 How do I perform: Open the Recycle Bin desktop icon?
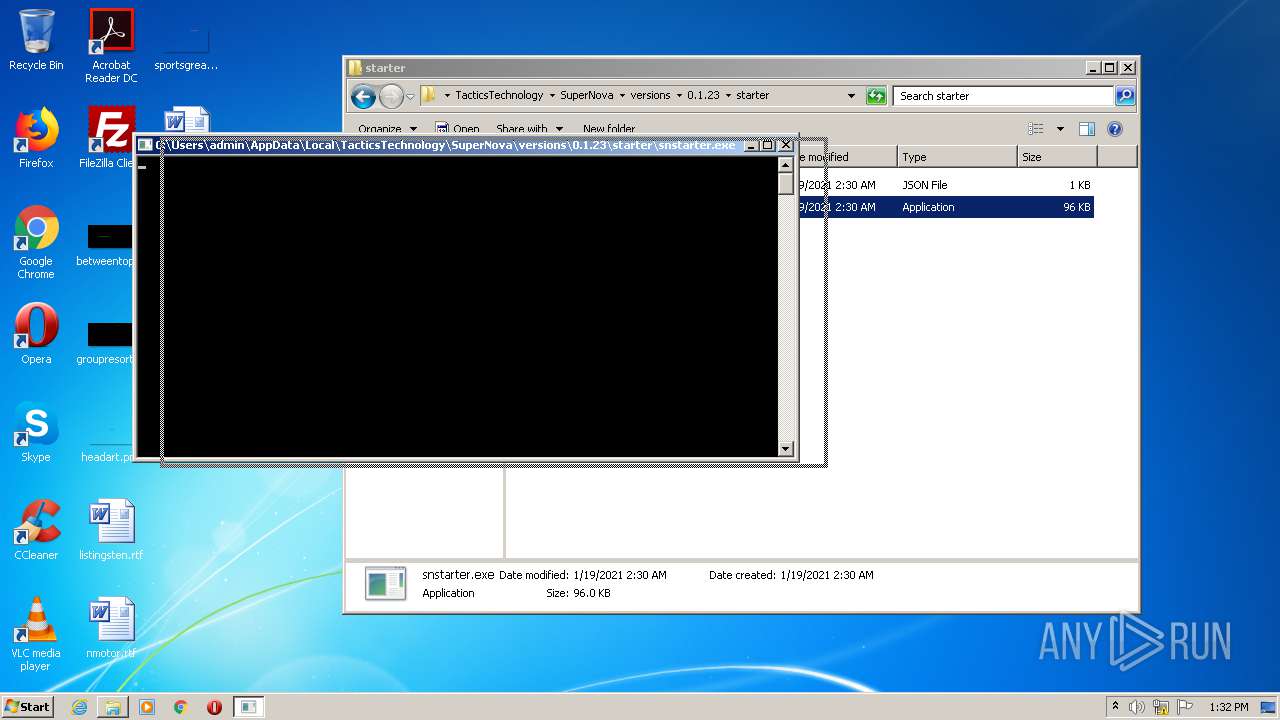(x=36, y=40)
